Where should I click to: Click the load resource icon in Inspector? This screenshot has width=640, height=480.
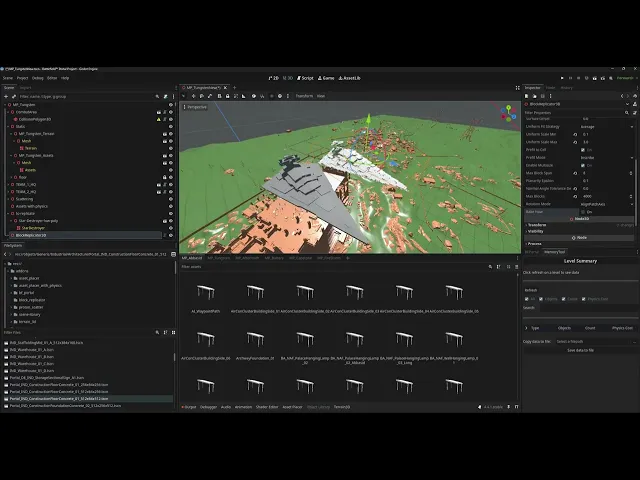point(534,96)
